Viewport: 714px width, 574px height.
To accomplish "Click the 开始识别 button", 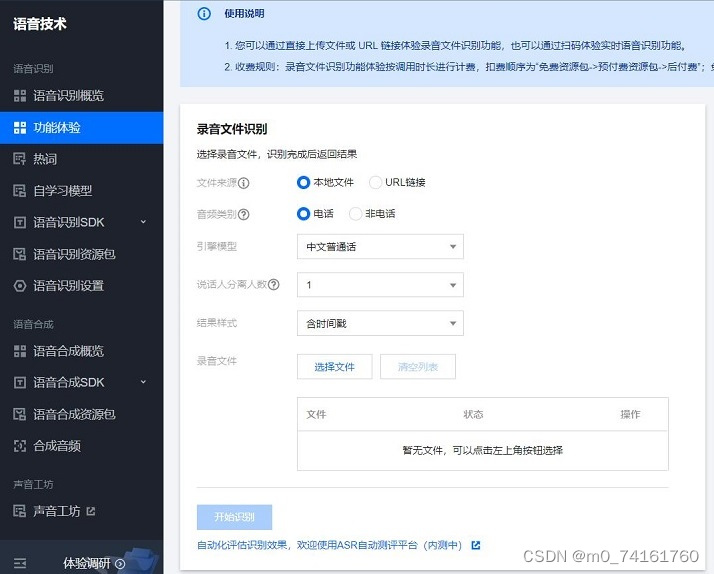I will 235,517.
